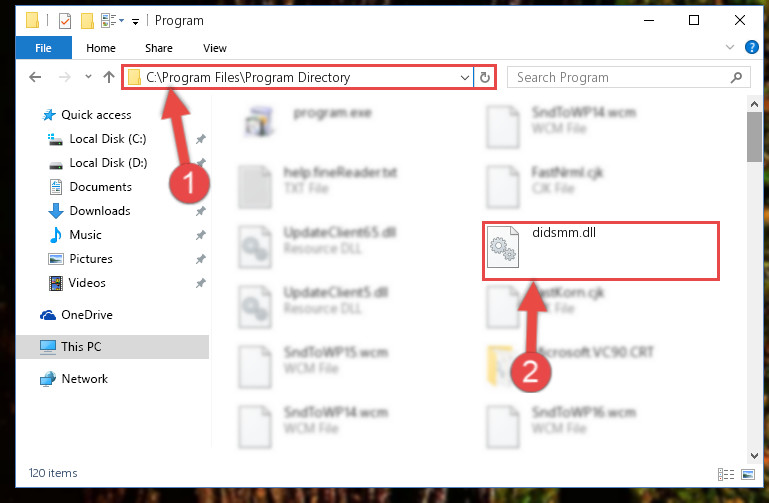Click the Search Program input field

(x=618, y=77)
